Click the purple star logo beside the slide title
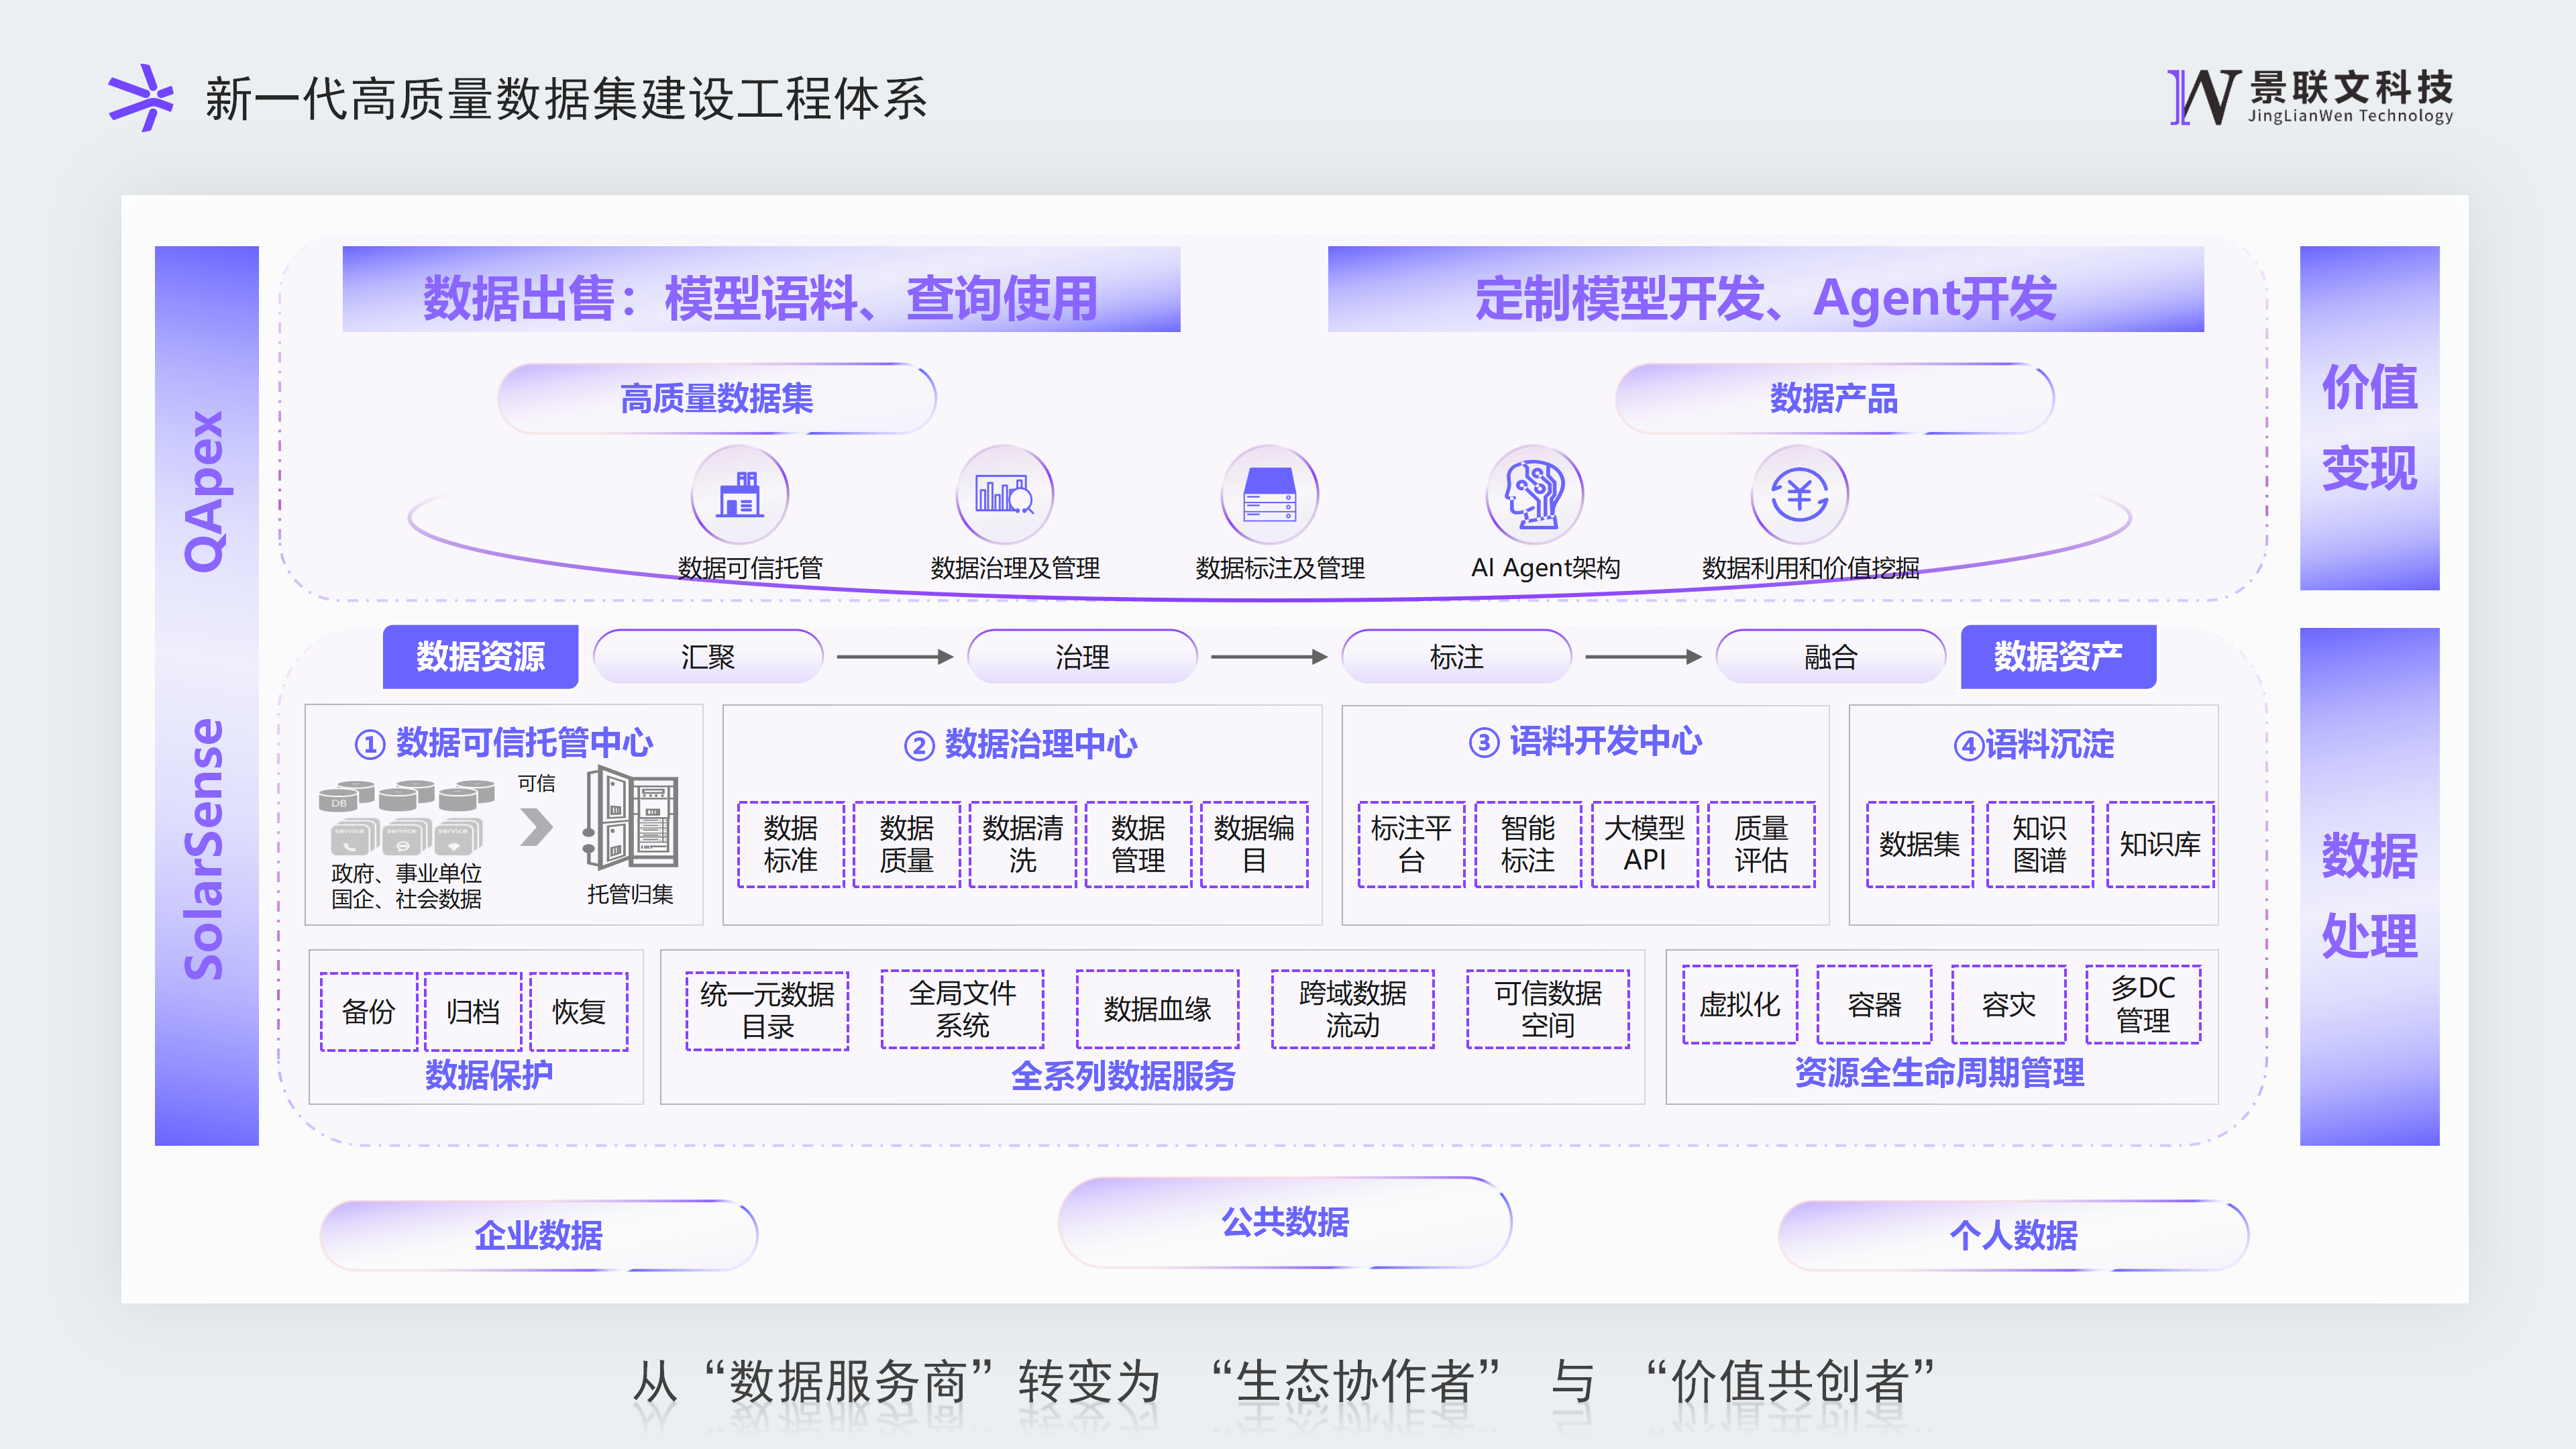Screen dimensions: 2576x1449 point(141,98)
